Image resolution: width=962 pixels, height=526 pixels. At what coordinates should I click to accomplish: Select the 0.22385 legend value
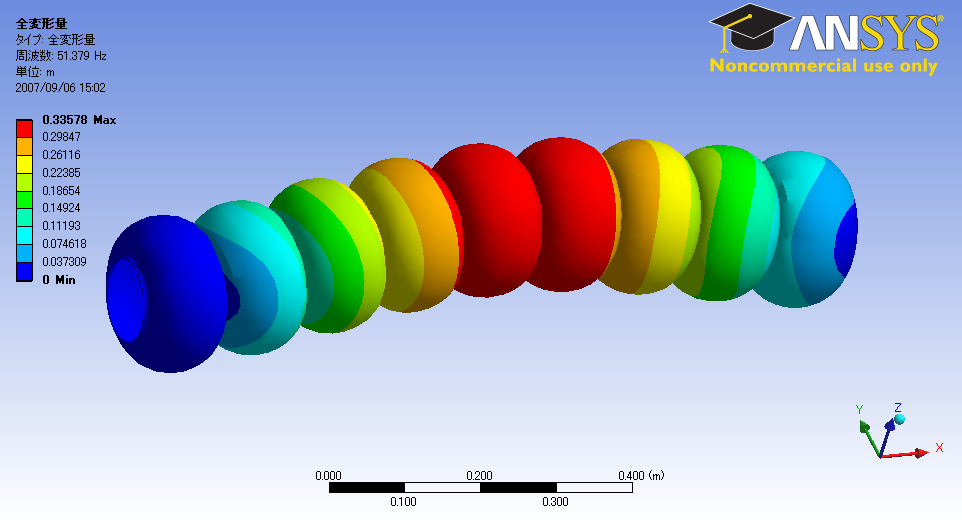click(61, 172)
